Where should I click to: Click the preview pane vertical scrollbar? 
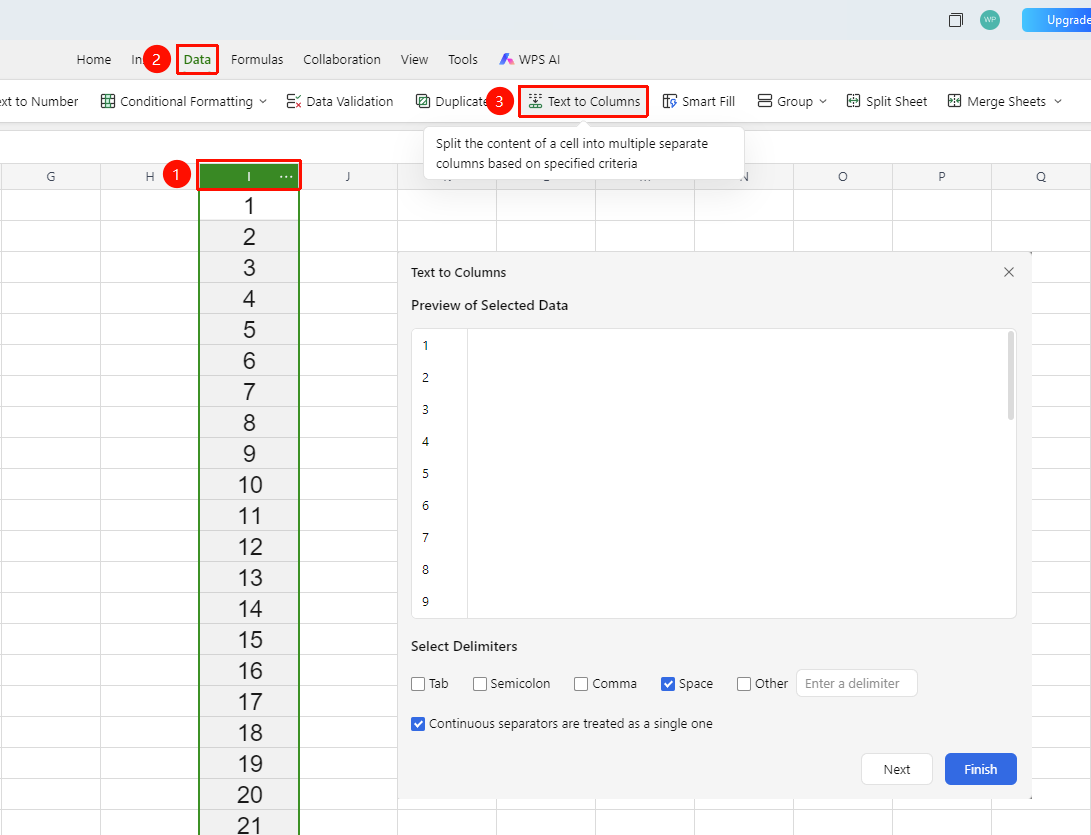(1011, 376)
